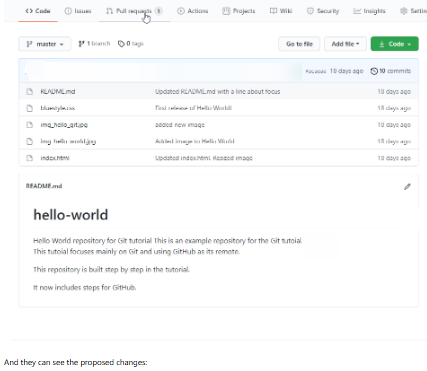Open the Issues tab
This screenshot has width=427, height=371.
coord(78,11)
